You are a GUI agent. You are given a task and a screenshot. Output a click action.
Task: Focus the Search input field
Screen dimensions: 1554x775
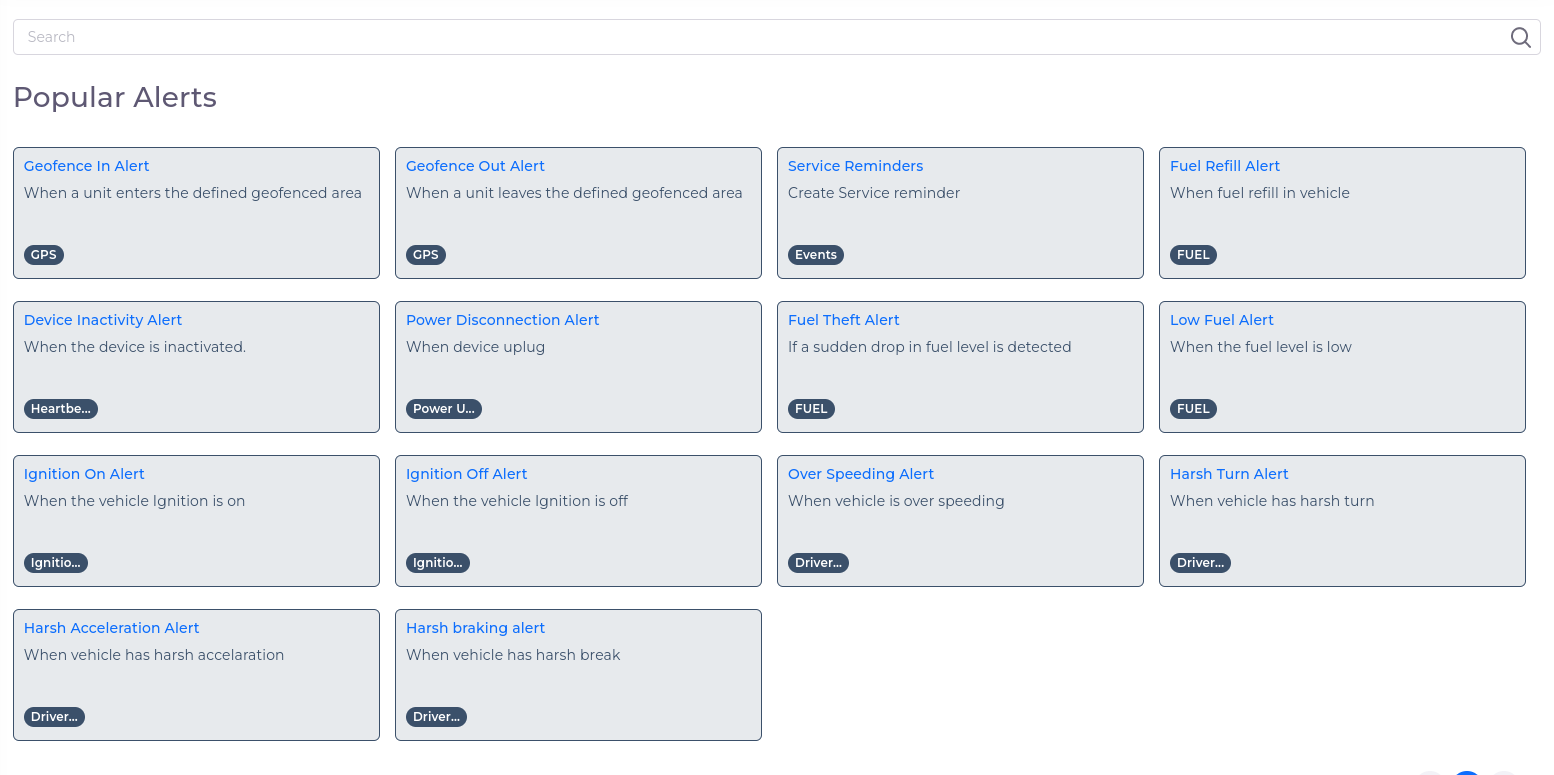(760, 37)
